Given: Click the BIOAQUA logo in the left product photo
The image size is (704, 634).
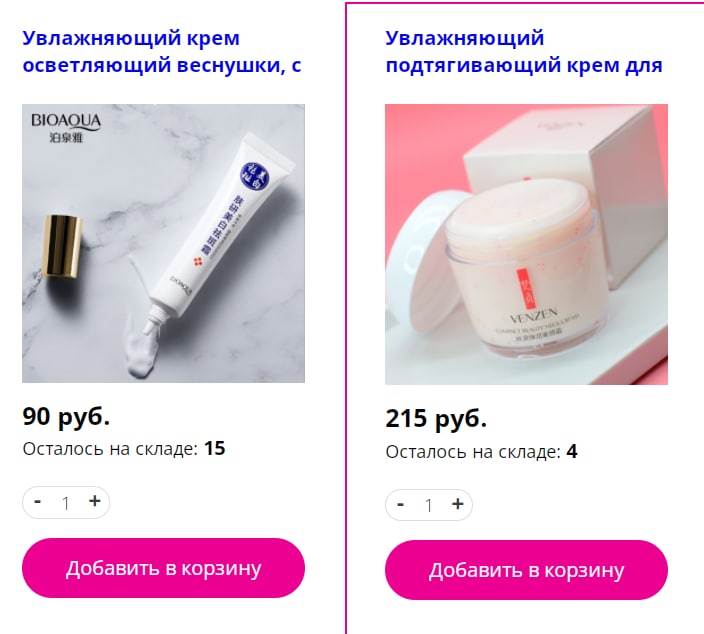Looking at the screenshot, I should point(66,127).
